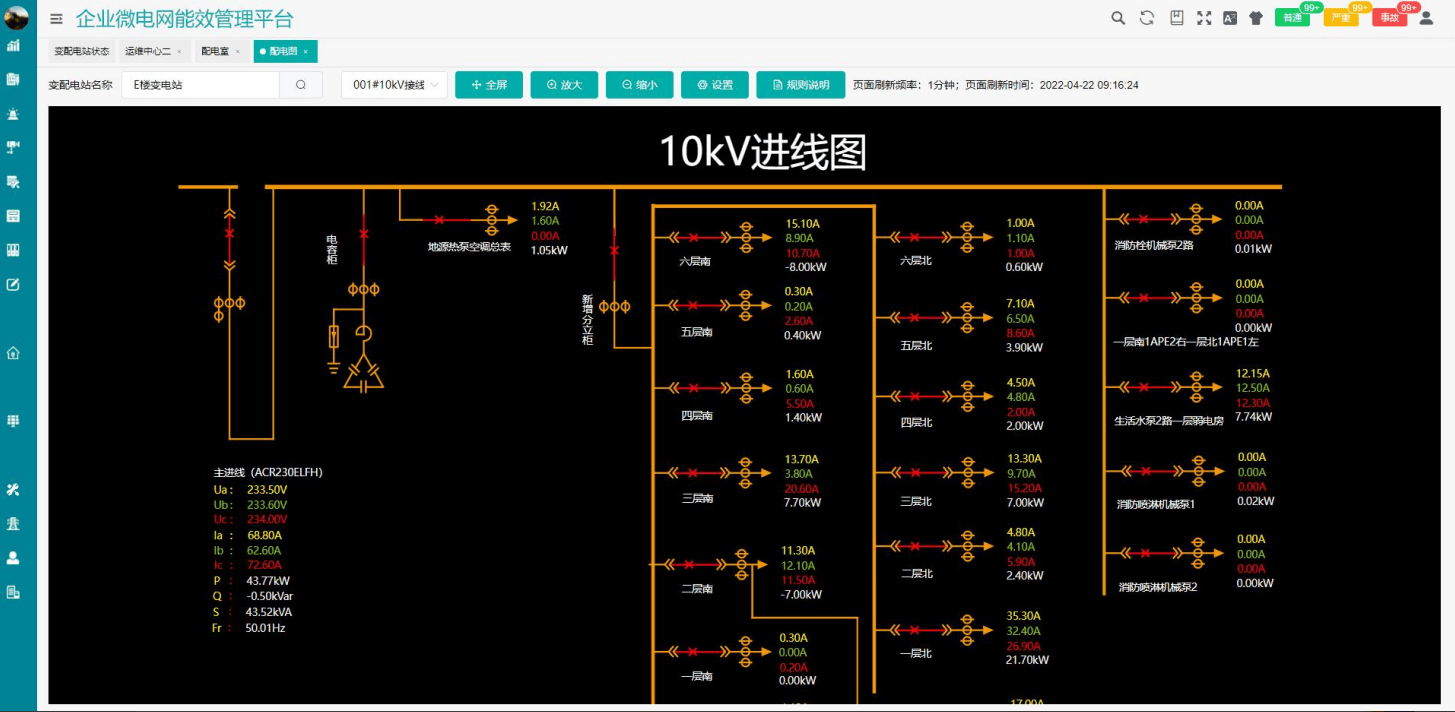Click the refresh arrows icon in header

1147,18
